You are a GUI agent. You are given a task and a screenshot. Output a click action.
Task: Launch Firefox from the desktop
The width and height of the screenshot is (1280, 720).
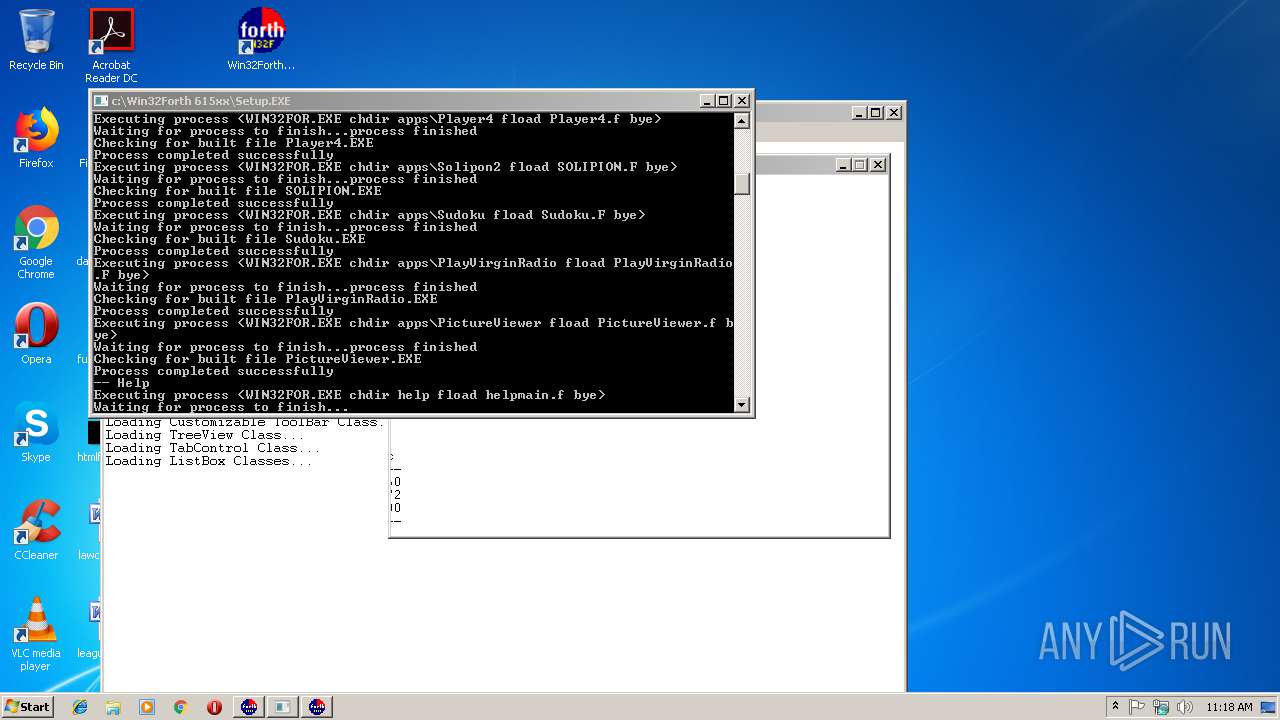point(36,139)
